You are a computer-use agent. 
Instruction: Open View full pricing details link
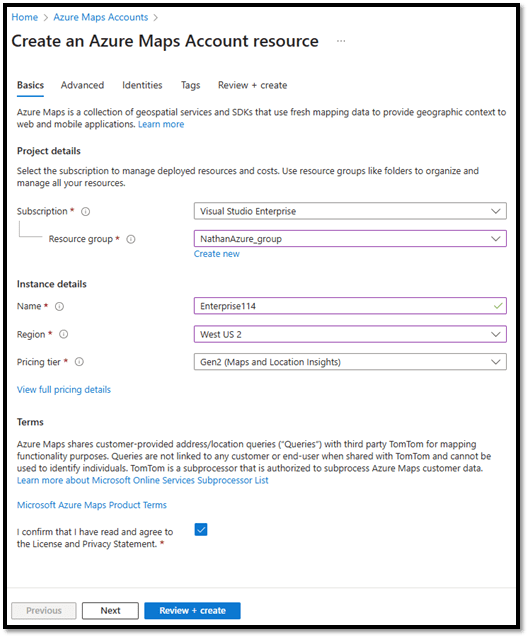pos(64,390)
